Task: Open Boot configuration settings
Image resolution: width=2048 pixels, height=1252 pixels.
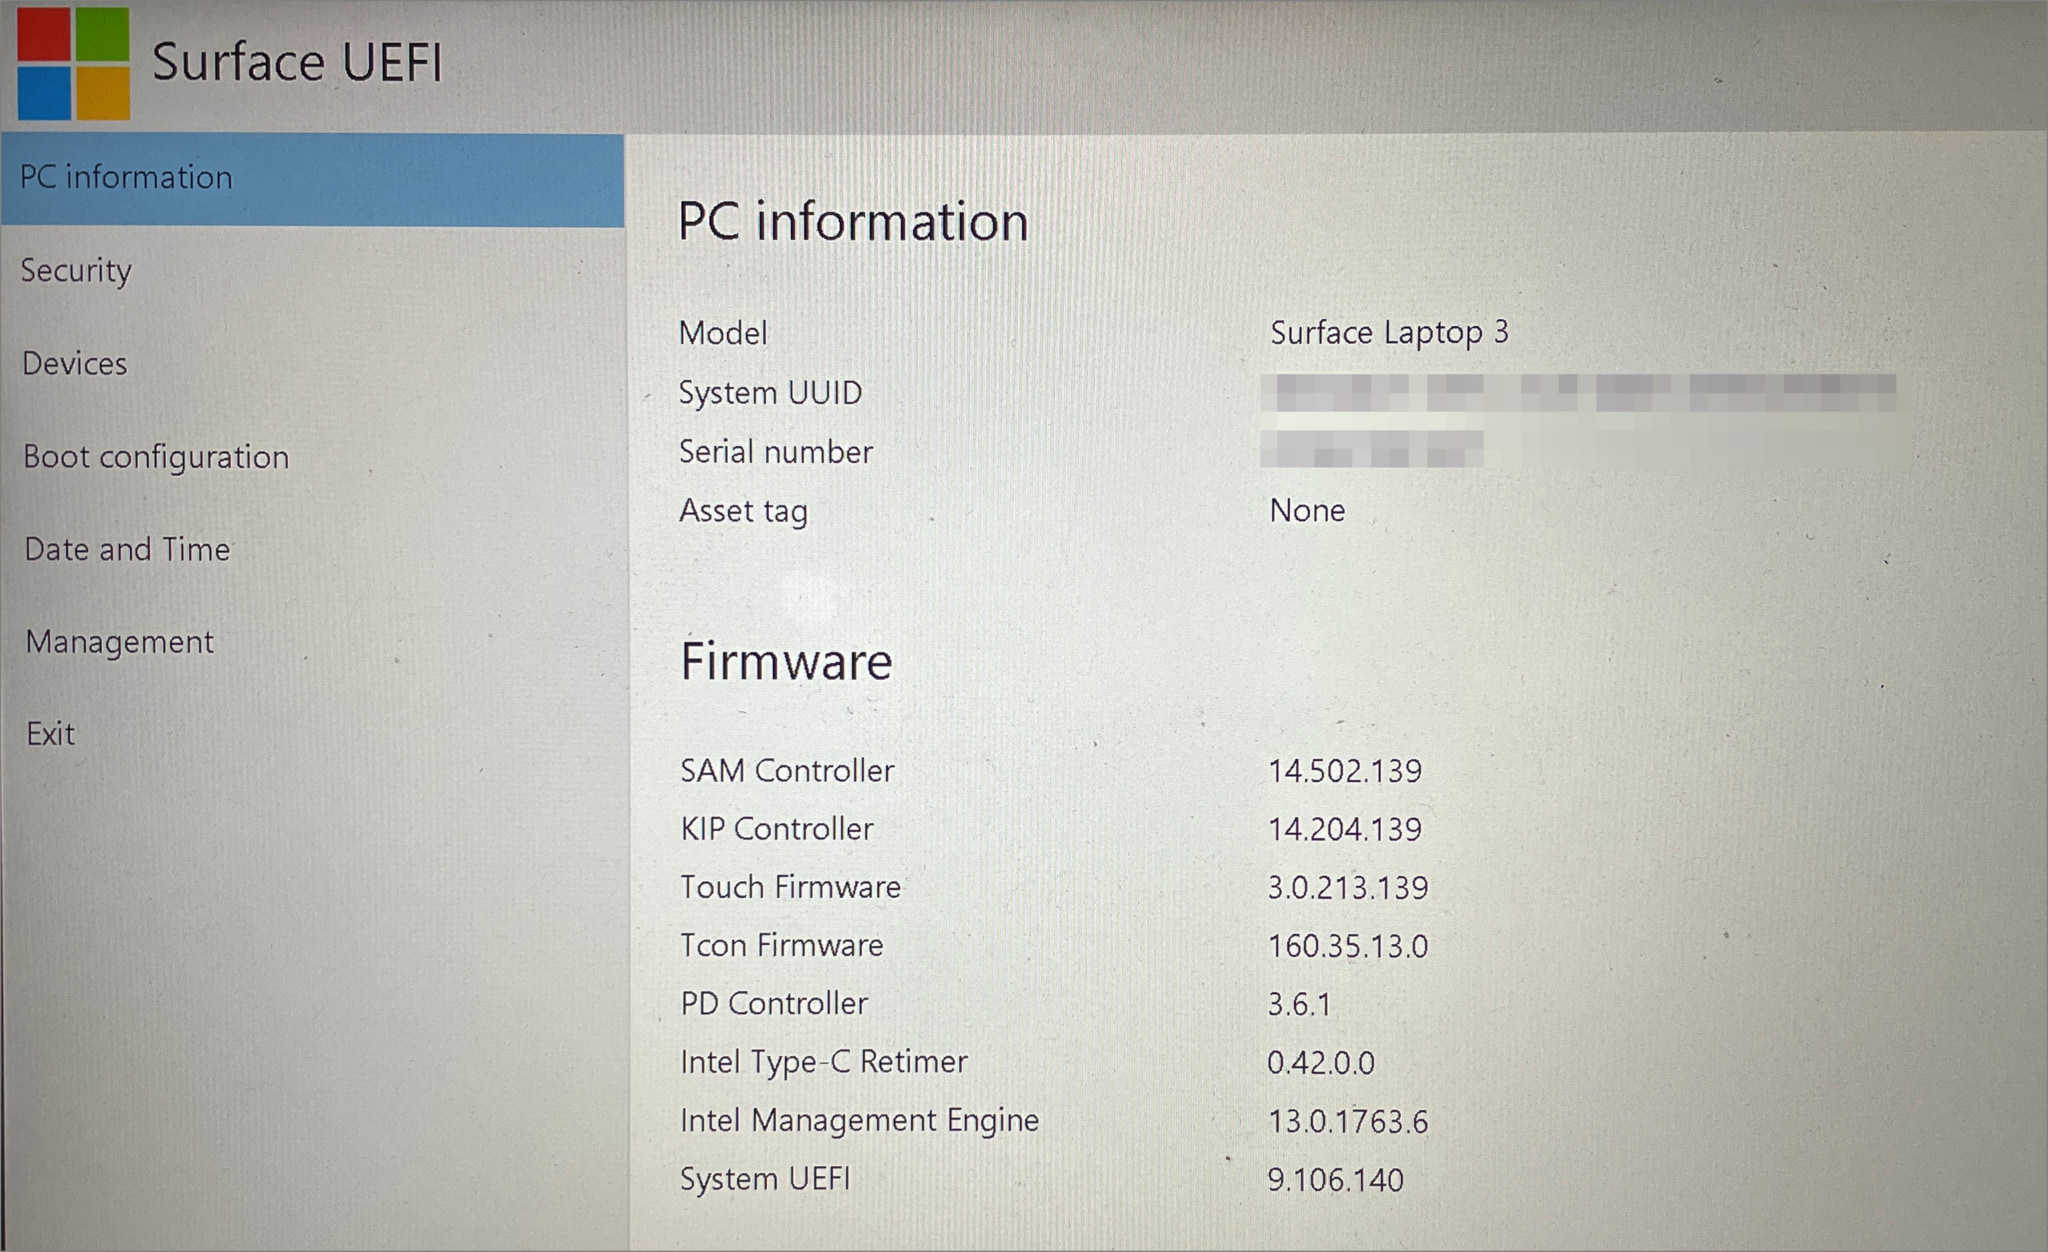Action: click(x=155, y=456)
